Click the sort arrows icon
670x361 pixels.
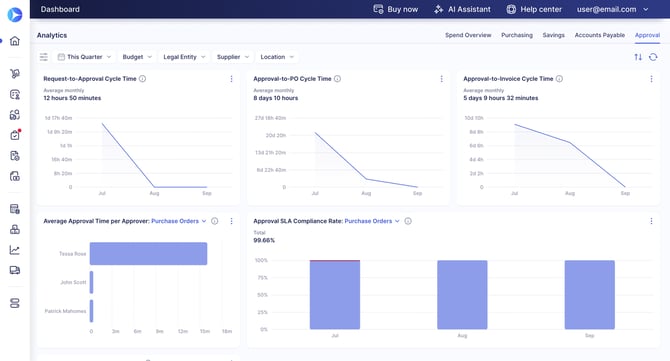(x=638, y=57)
